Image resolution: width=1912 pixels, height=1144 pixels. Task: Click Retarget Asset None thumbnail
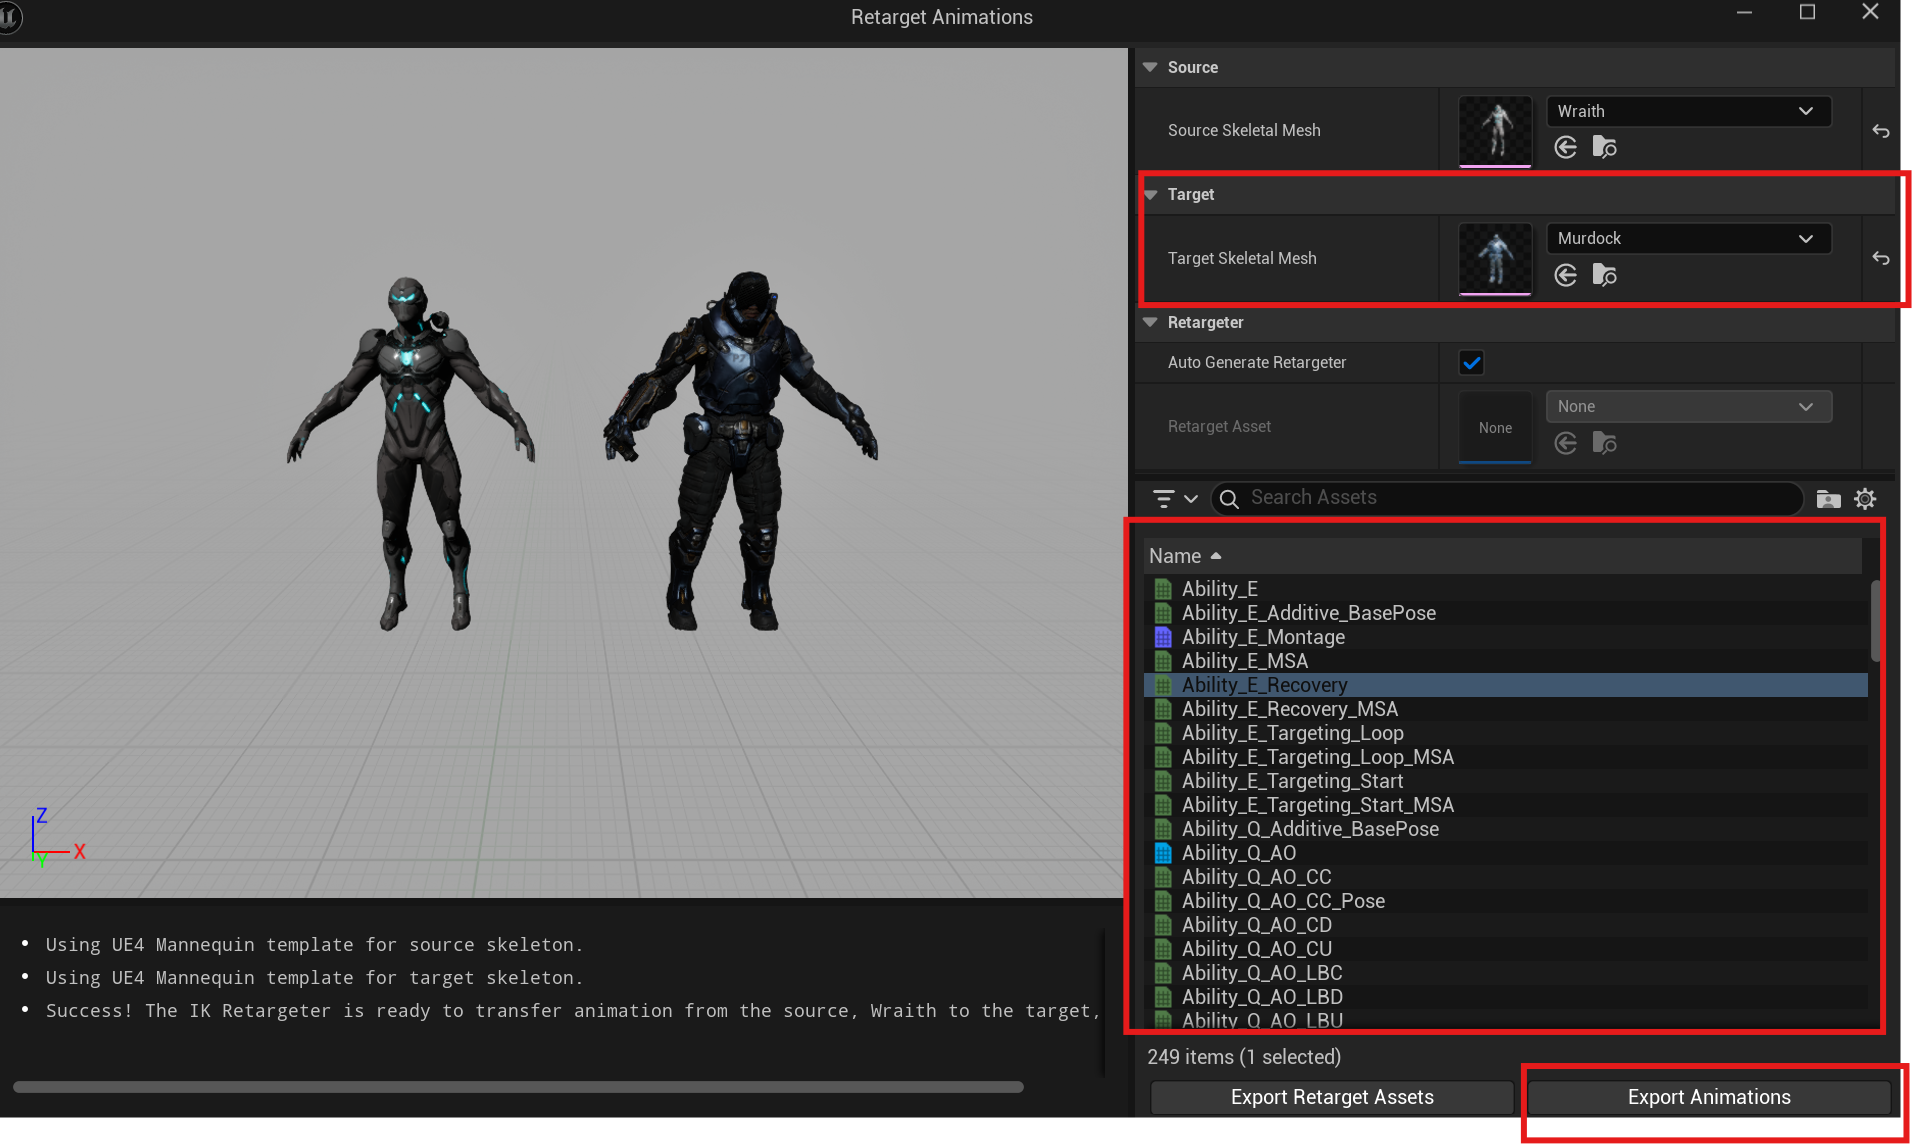point(1495,427)
